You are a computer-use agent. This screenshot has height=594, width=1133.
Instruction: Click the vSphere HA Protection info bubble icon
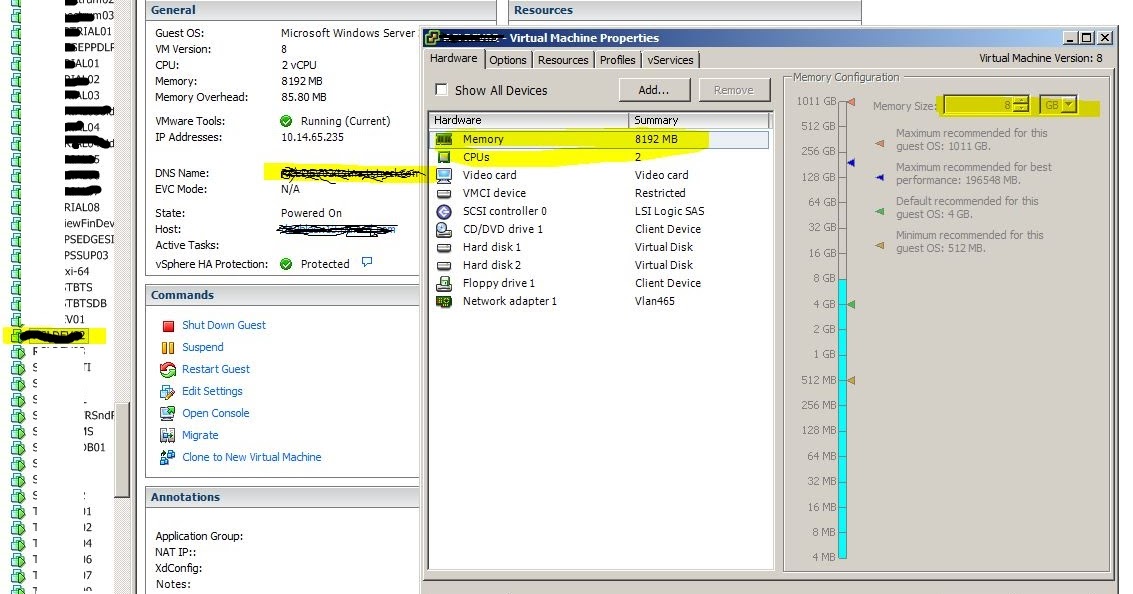pos(366,262)
